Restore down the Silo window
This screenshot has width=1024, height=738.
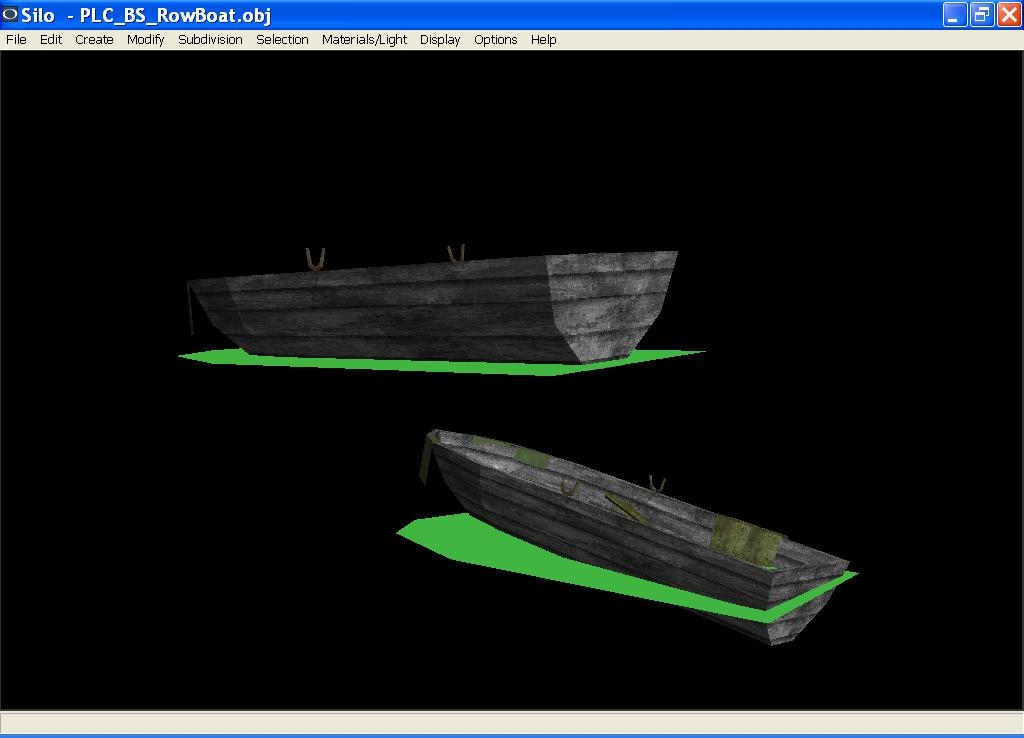982,14
